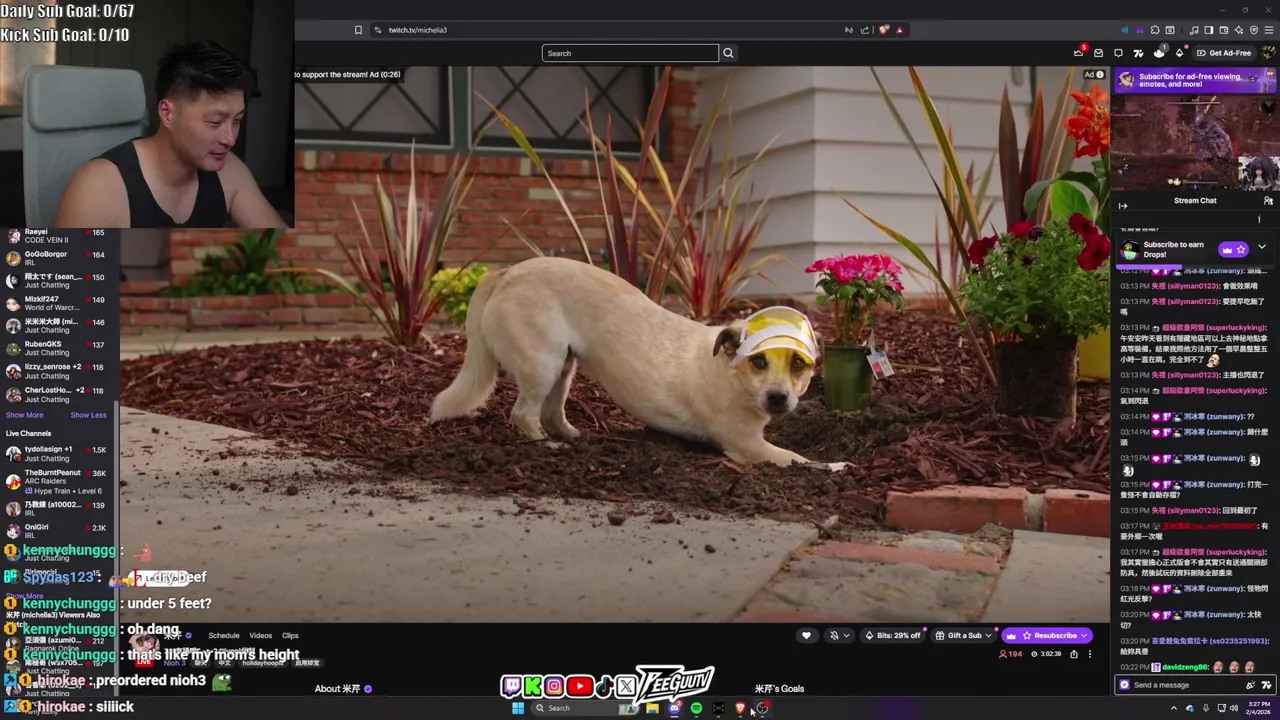
Task: Open Brave browser taskbar icon
Action: click(x=740, y=708)
